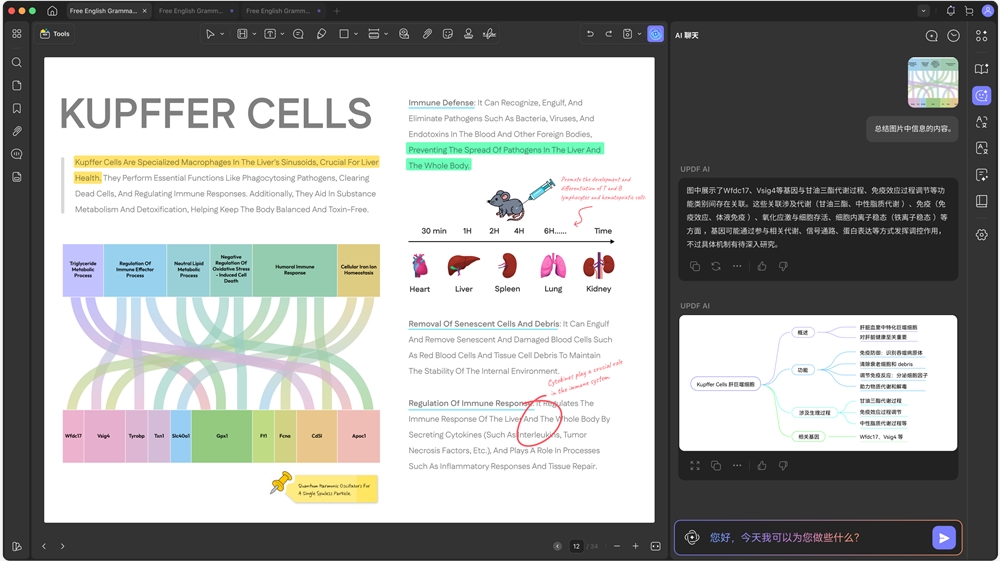1000x561 pixels.
Task: Select the signature tool
Action: pyautogui.click(x=489, y=34)
